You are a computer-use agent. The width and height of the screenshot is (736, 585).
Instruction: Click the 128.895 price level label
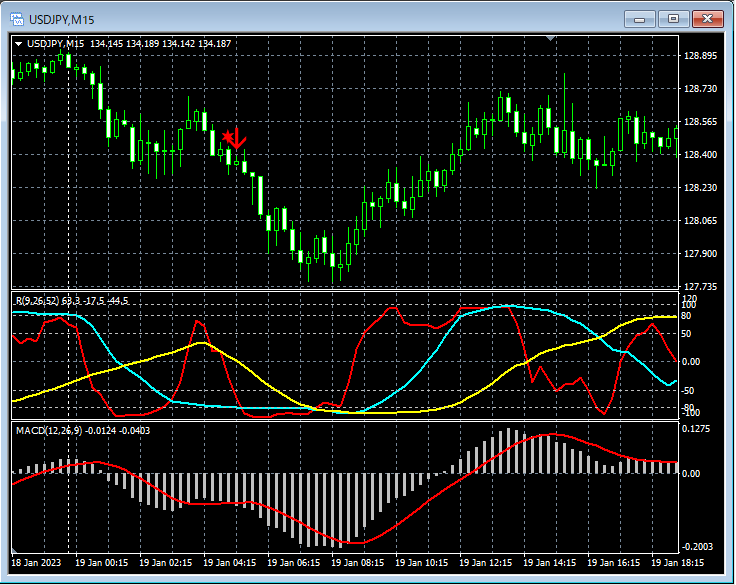coord(700,56)
